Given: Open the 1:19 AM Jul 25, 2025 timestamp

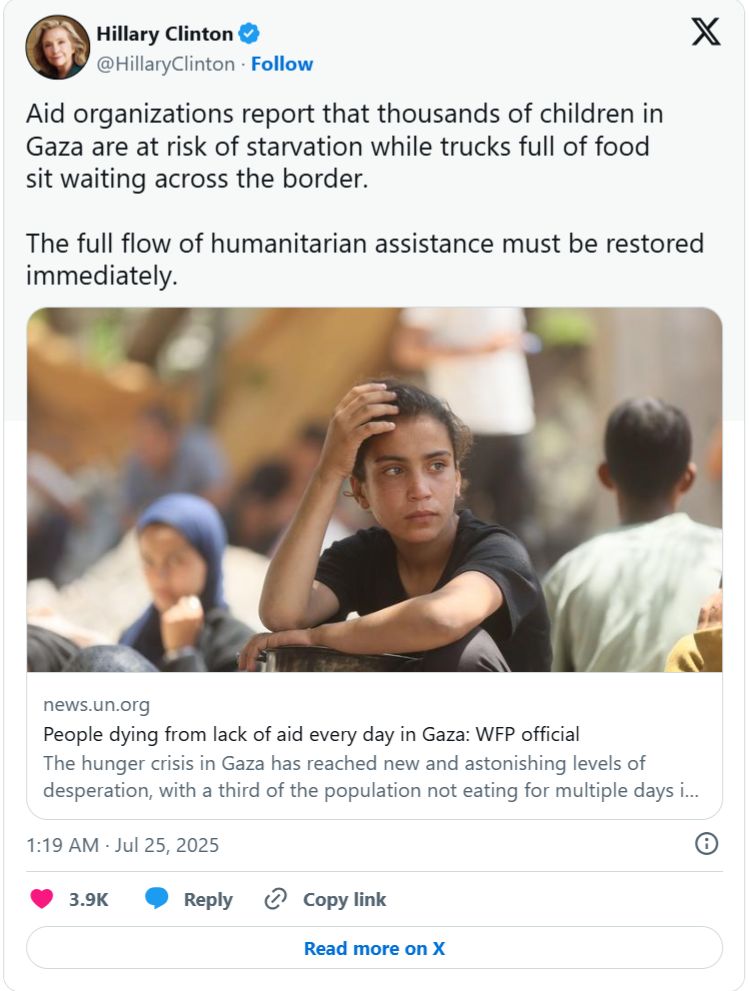Looking at the screenshot, I should [x=122, y=845].
